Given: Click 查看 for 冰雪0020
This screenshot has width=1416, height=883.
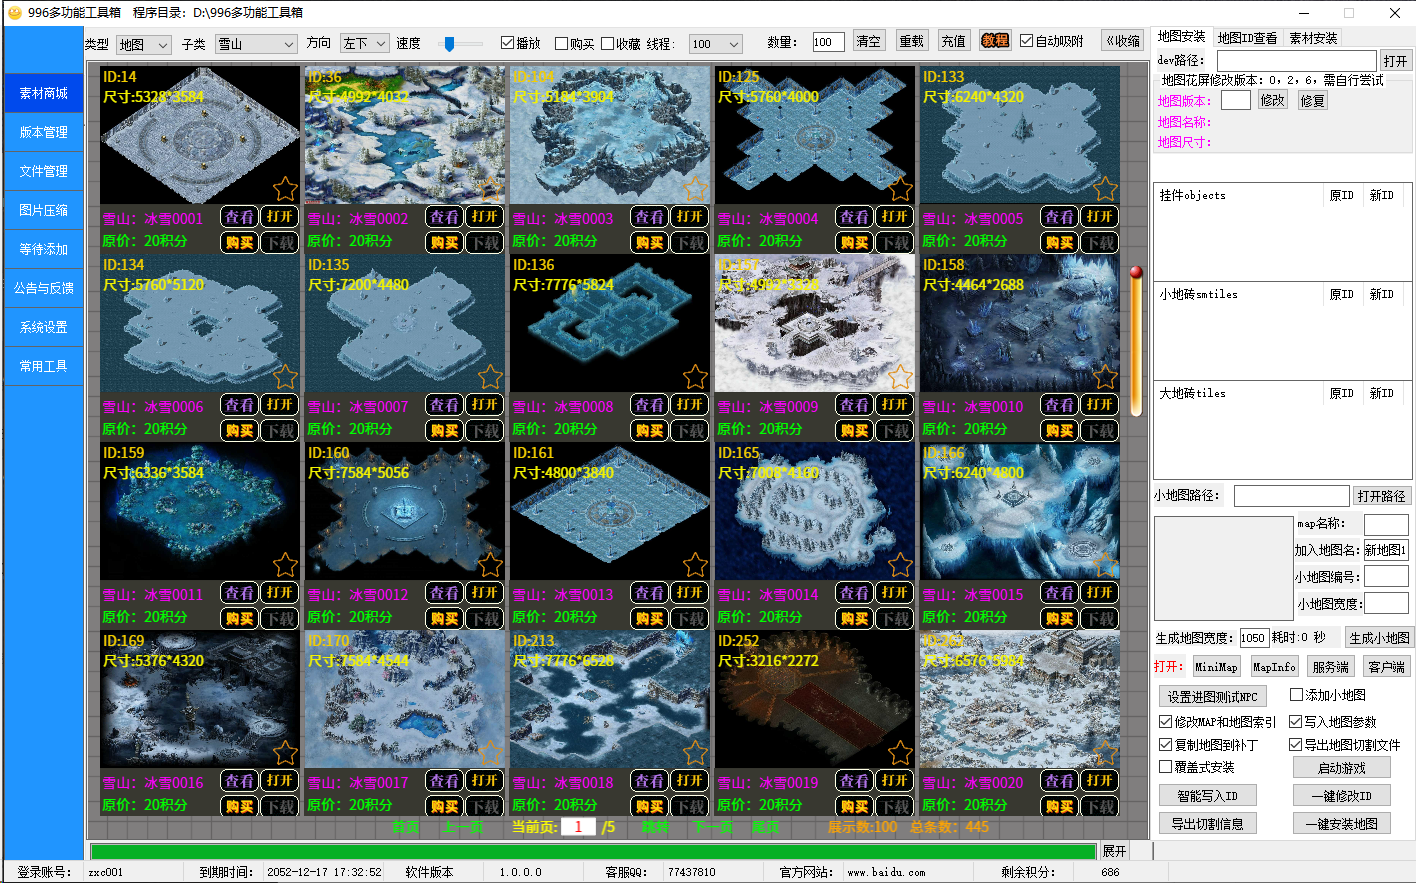Looking at the screenshot, I should 1059,780.
